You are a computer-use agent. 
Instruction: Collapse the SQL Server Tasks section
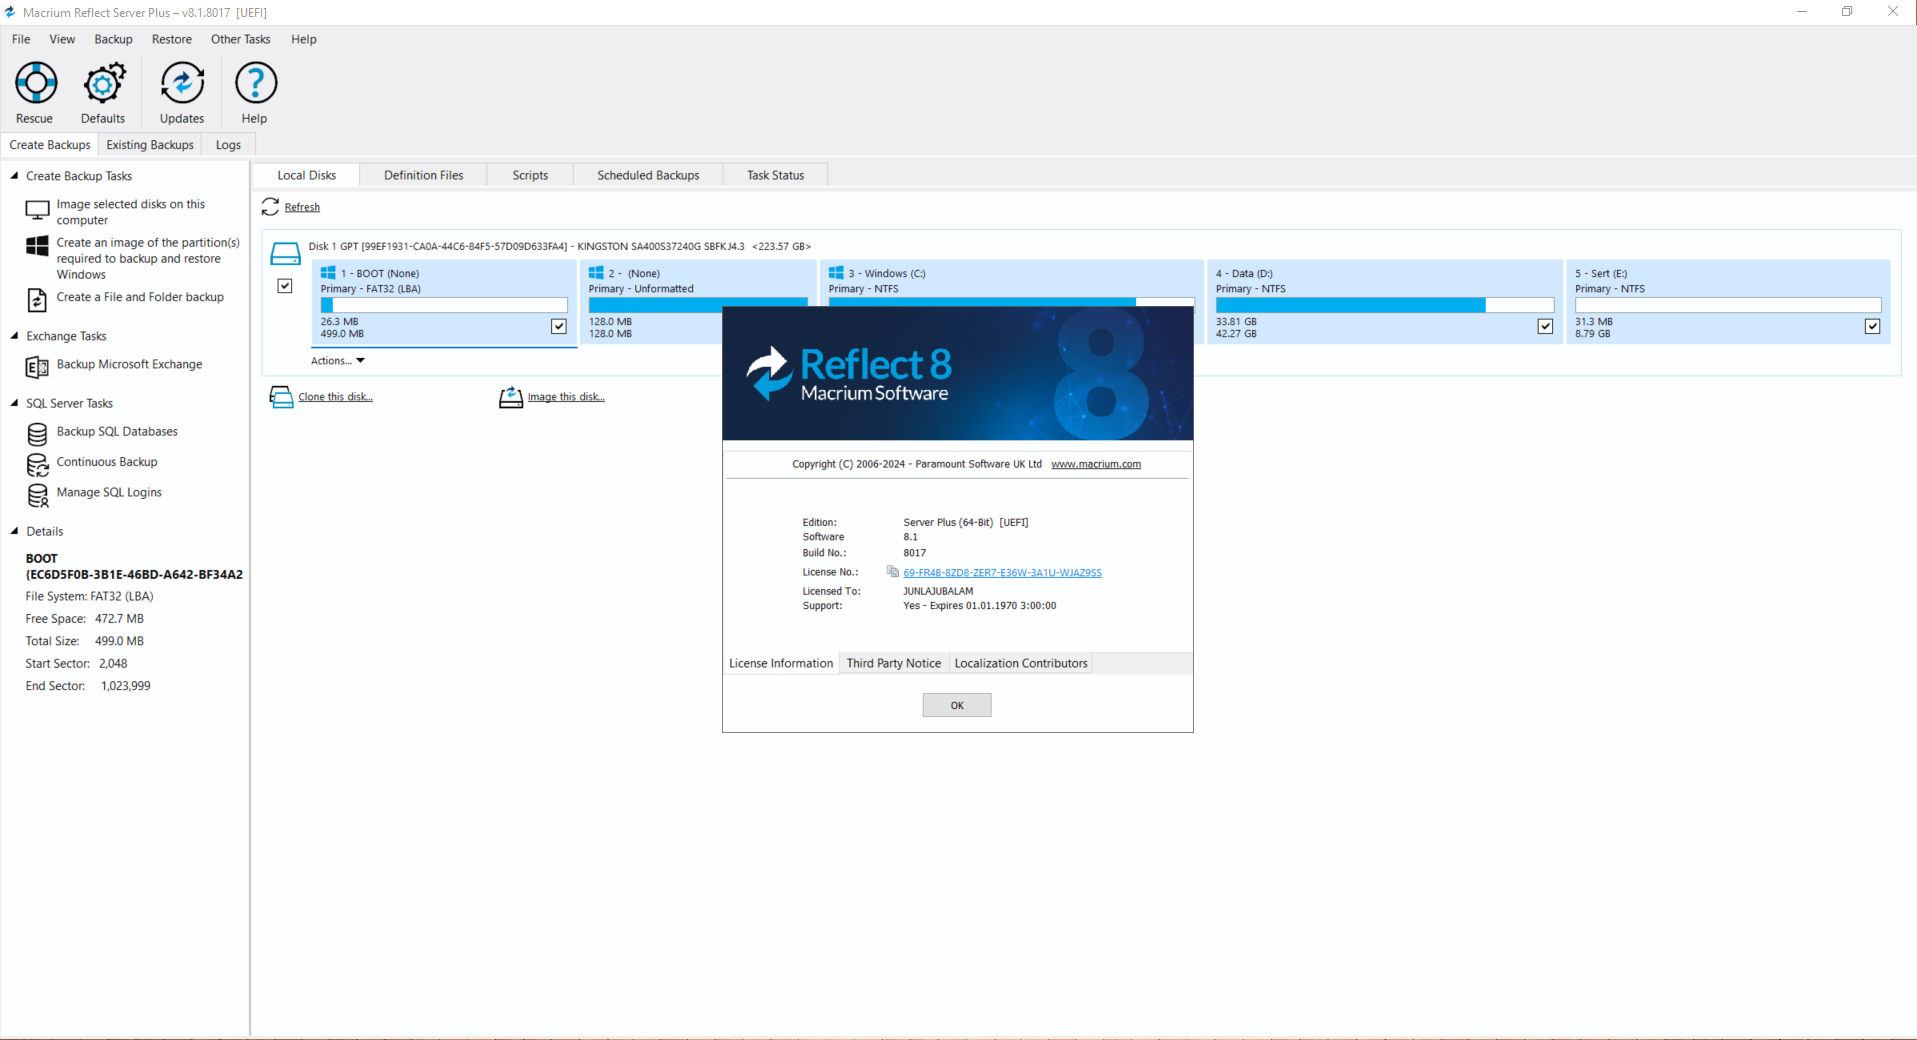(14, 403)
